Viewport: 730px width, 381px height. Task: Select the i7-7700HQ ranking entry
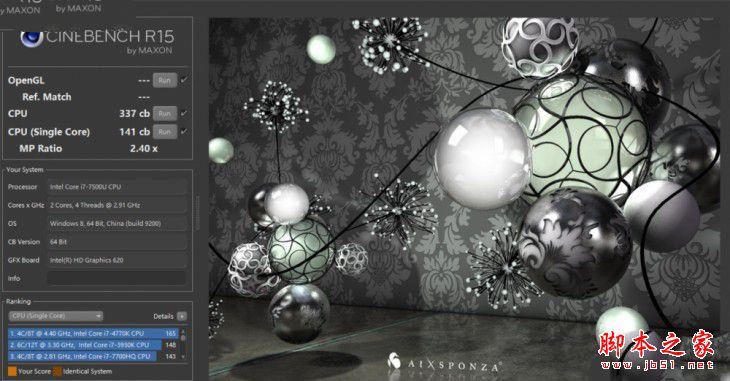click(93, 356)
